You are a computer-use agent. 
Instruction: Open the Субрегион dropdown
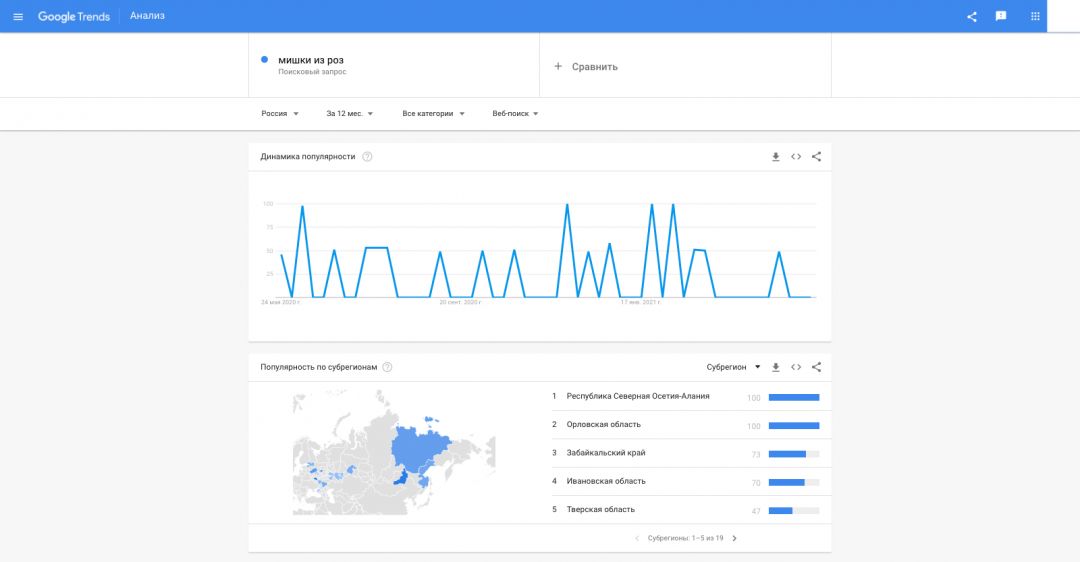pyautogui.click(x=733, y=367)
